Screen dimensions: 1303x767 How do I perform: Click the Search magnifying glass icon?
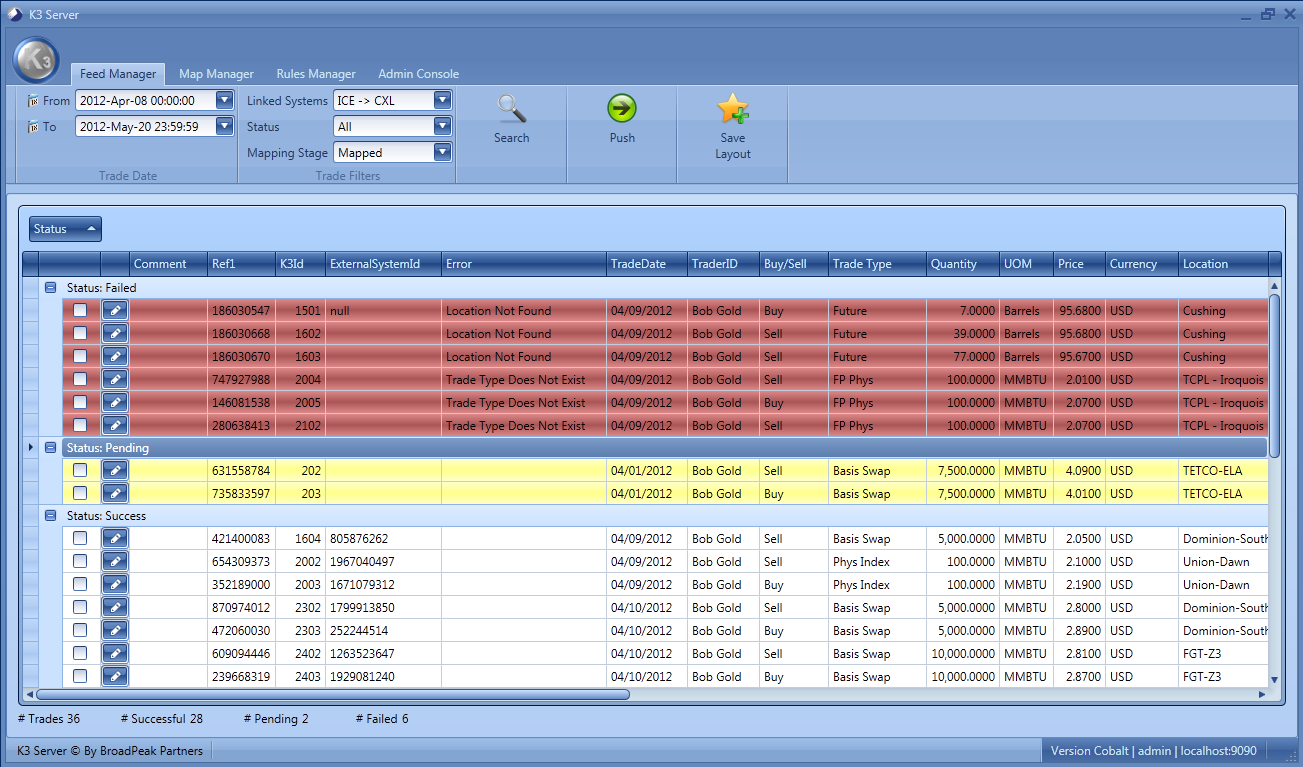(x=511, y=109)
